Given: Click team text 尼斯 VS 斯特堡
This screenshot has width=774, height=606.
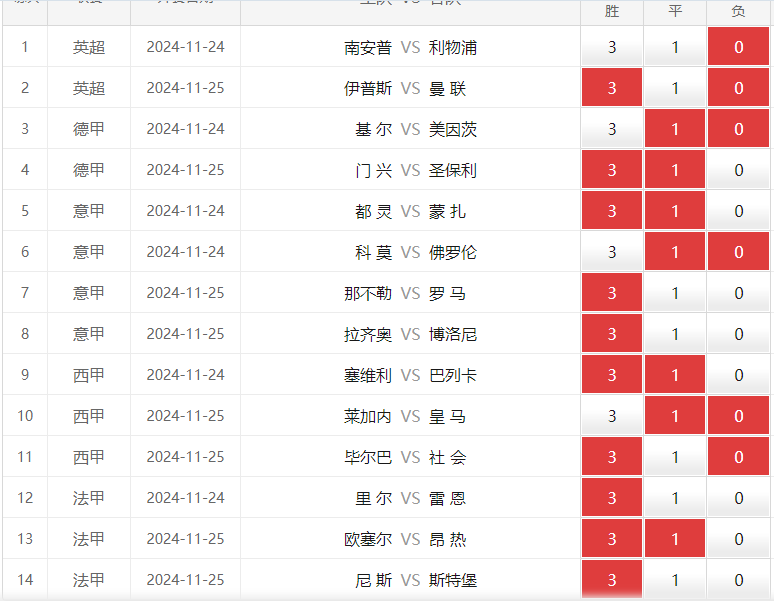Looking at the screenshot, I should tap(416, 580).
